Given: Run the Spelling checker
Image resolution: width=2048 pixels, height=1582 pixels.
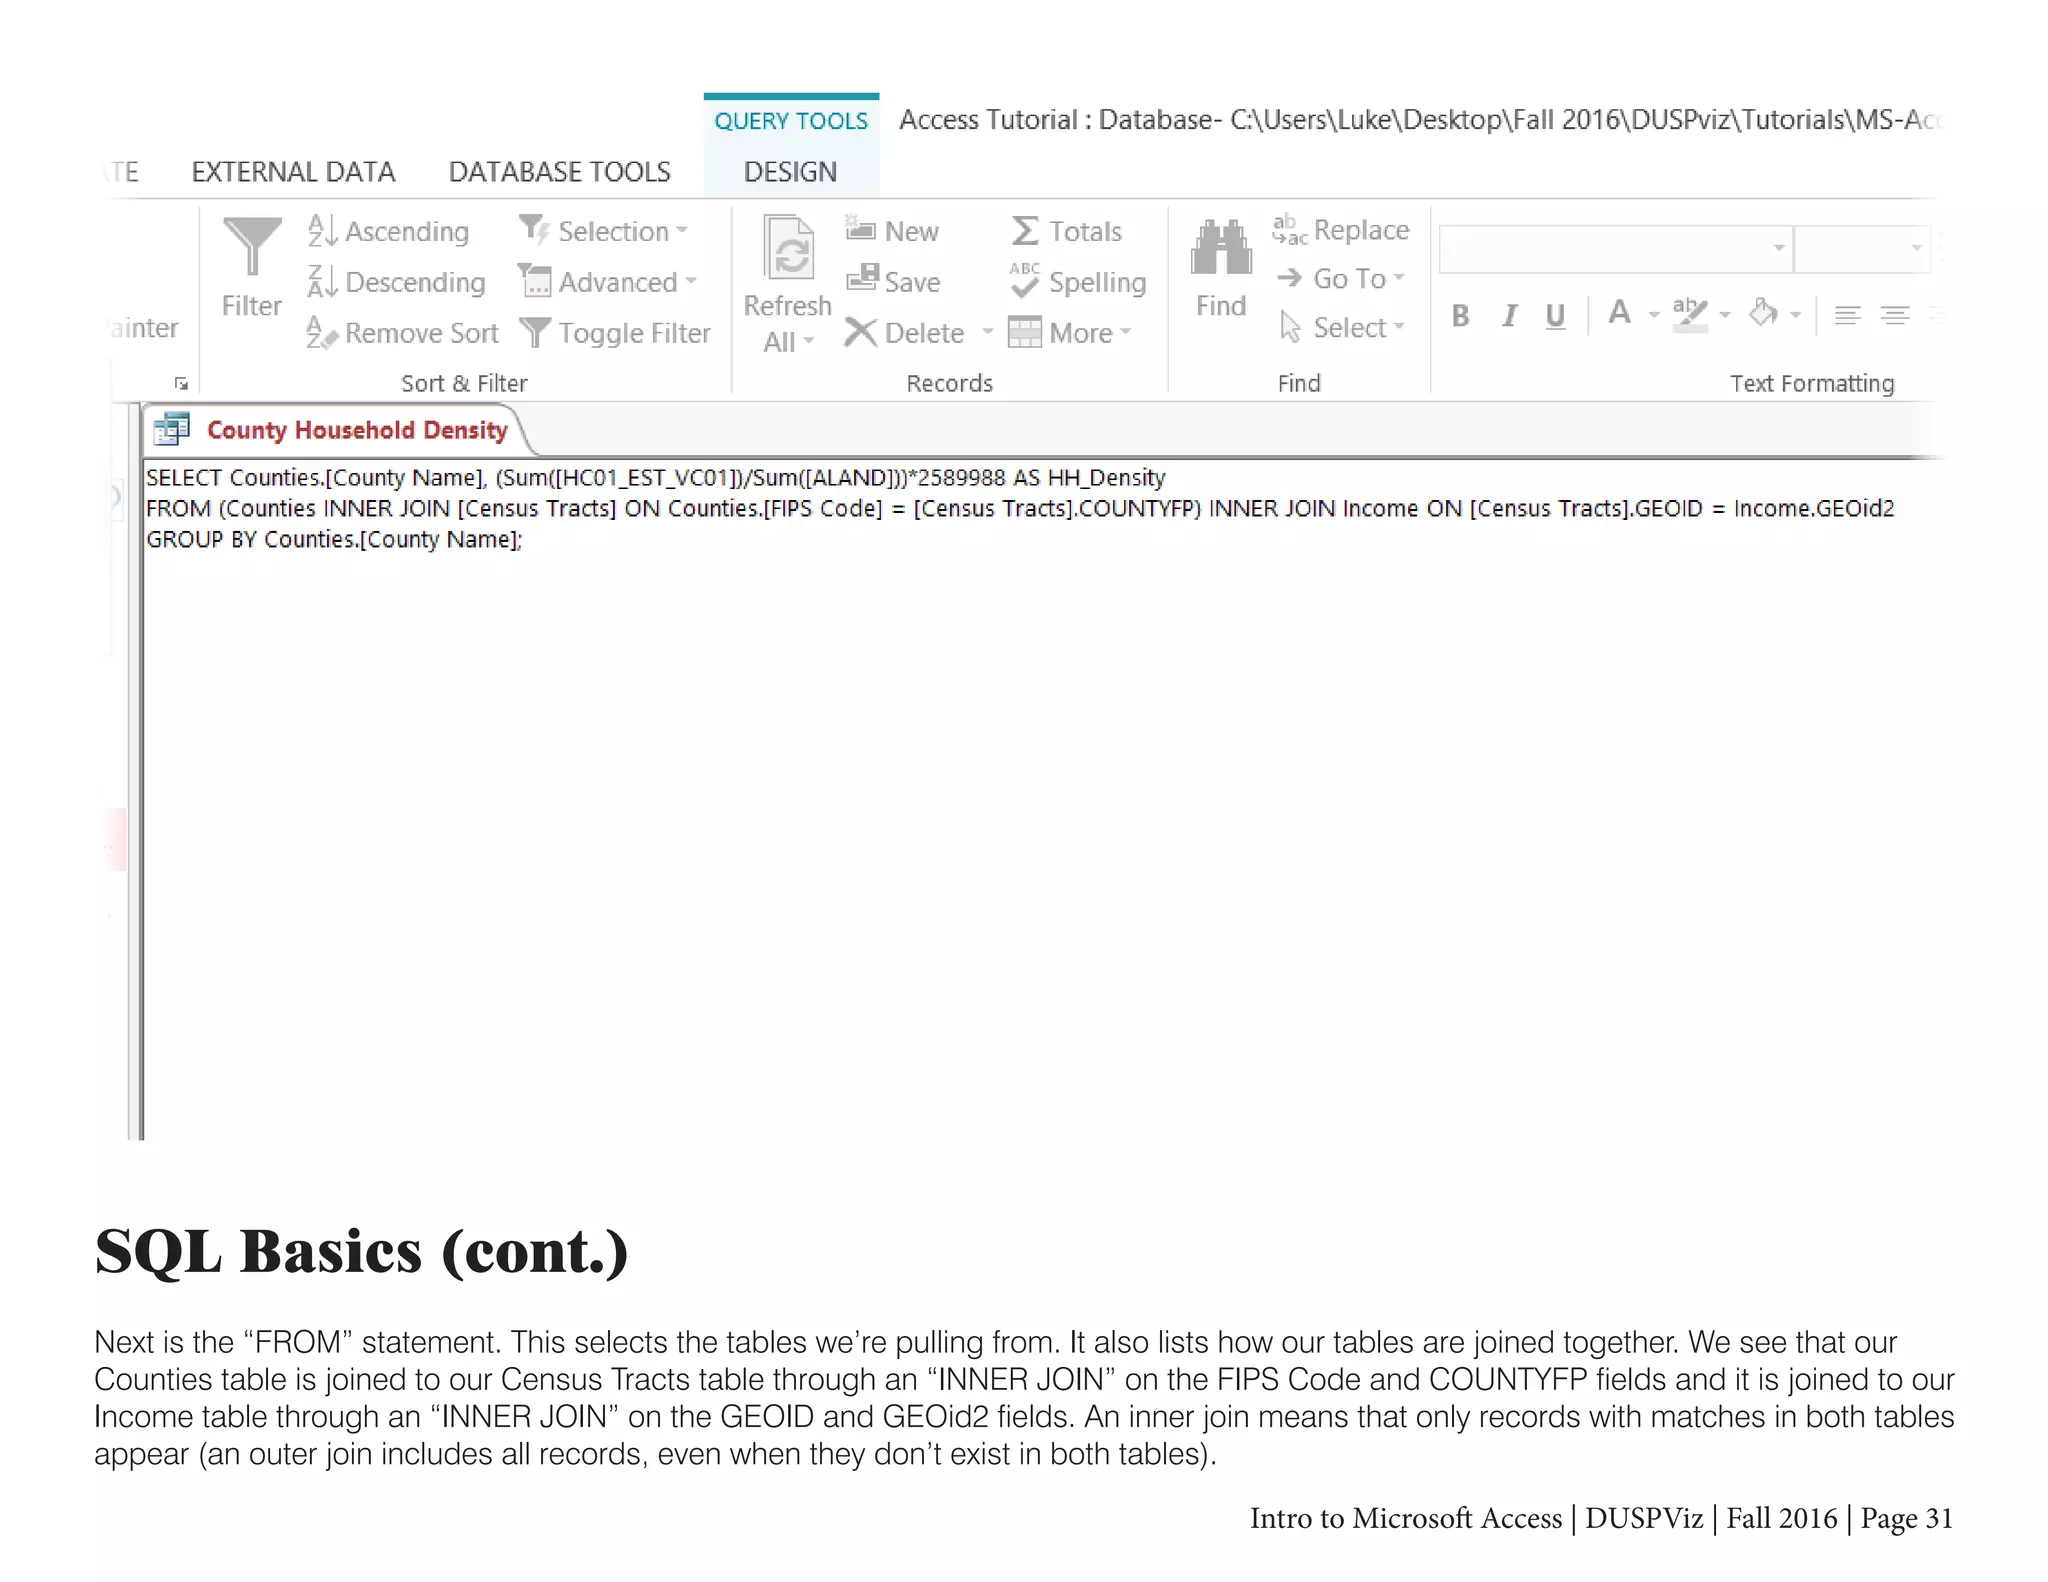Looking at the screenshot, I should (1077, 282).
